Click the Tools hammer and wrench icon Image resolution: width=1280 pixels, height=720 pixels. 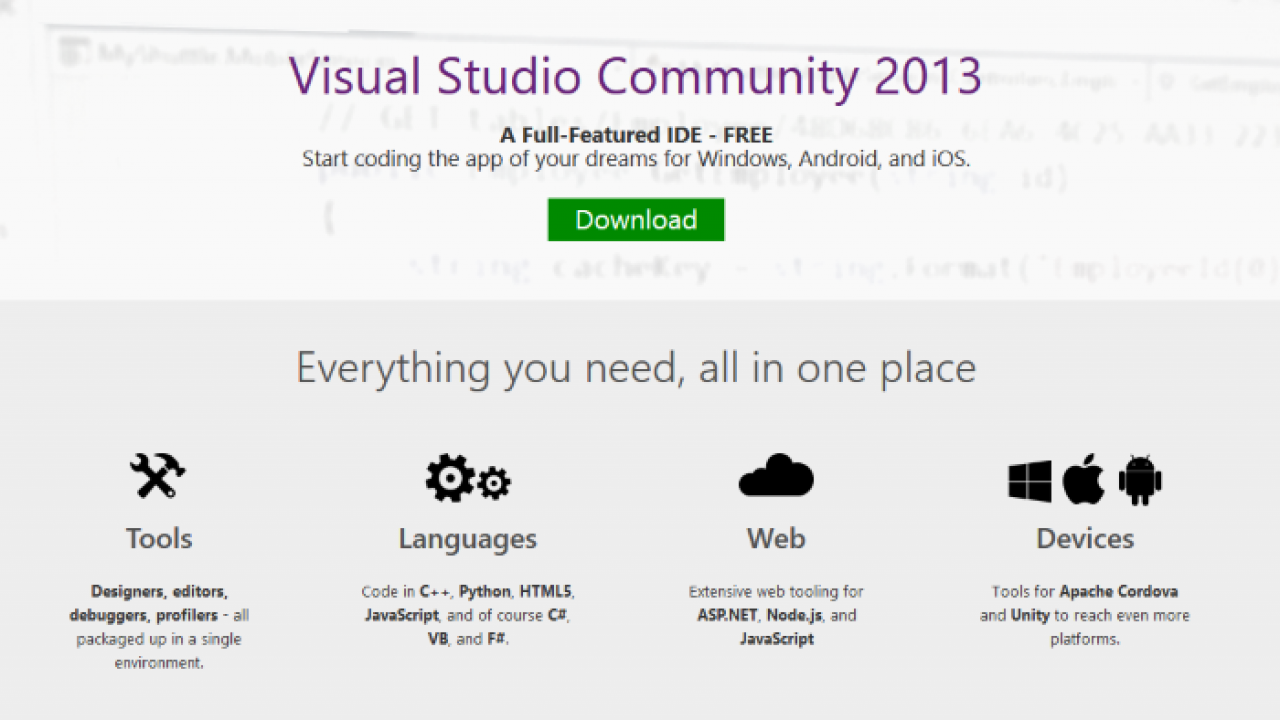click(x=158, y=476)
